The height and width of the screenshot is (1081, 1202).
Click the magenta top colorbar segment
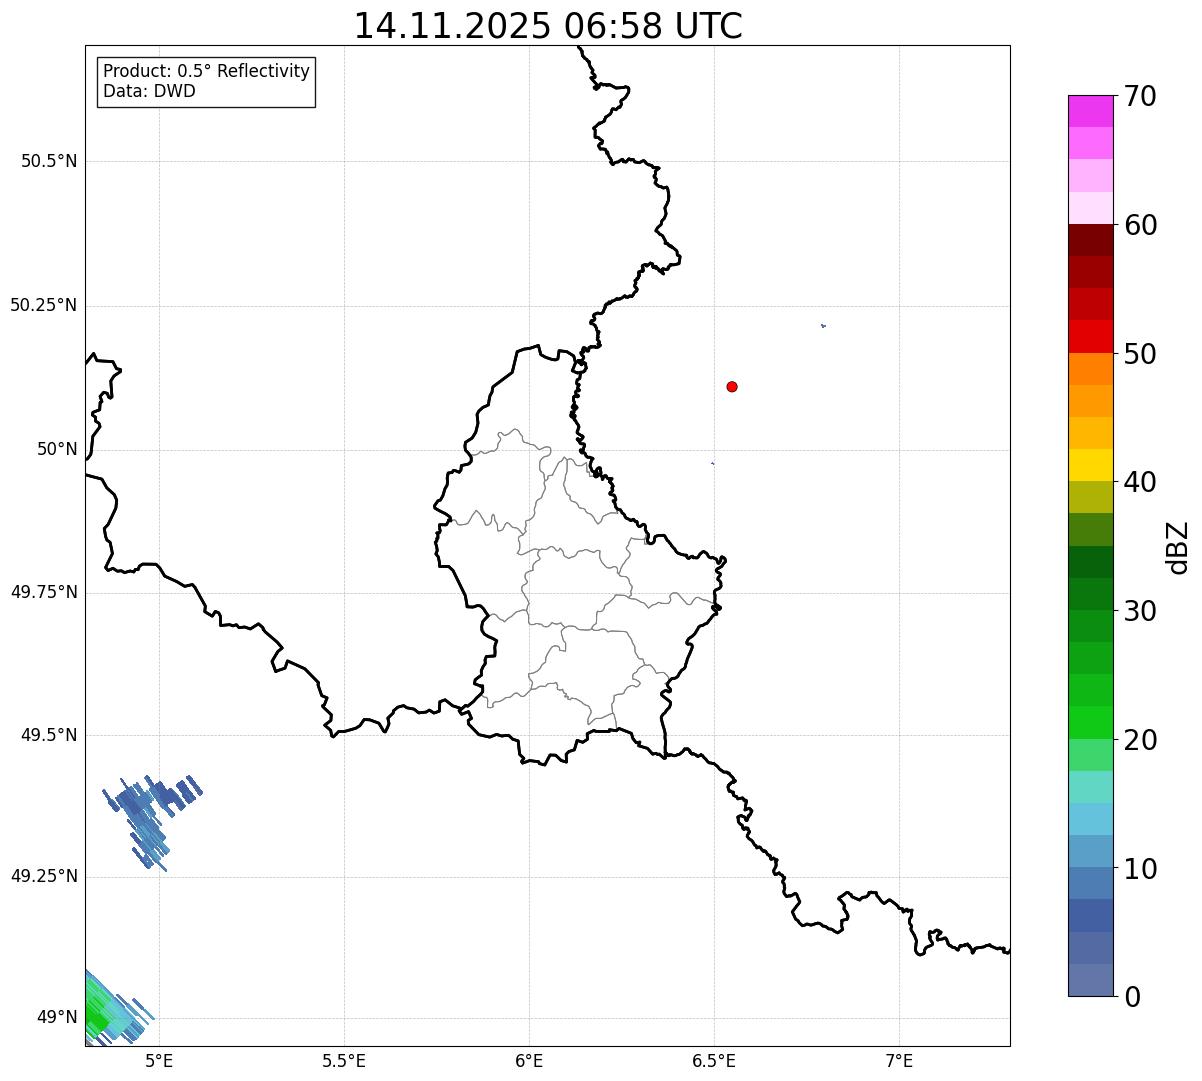pos(1090,111)
